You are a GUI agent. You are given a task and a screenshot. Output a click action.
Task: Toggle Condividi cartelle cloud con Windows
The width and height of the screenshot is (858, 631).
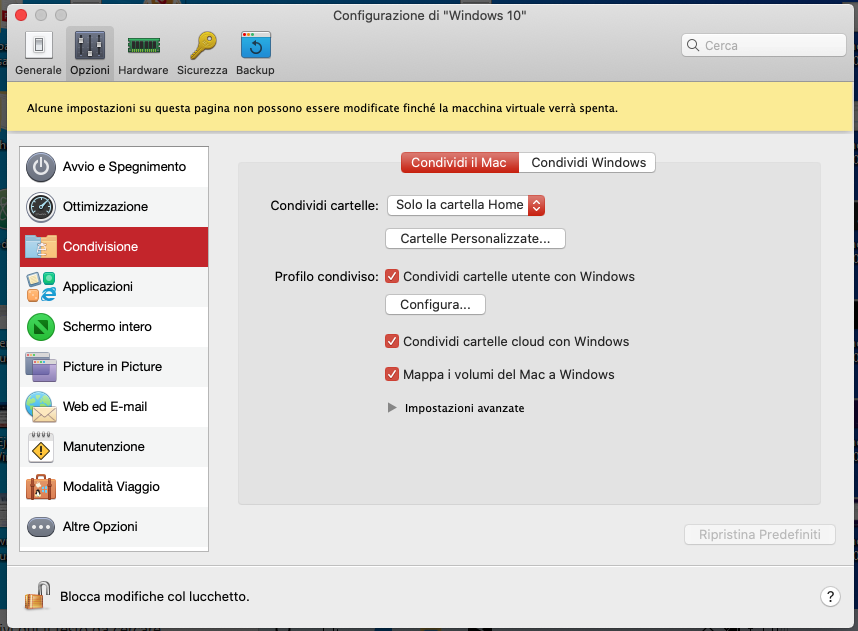392,341
